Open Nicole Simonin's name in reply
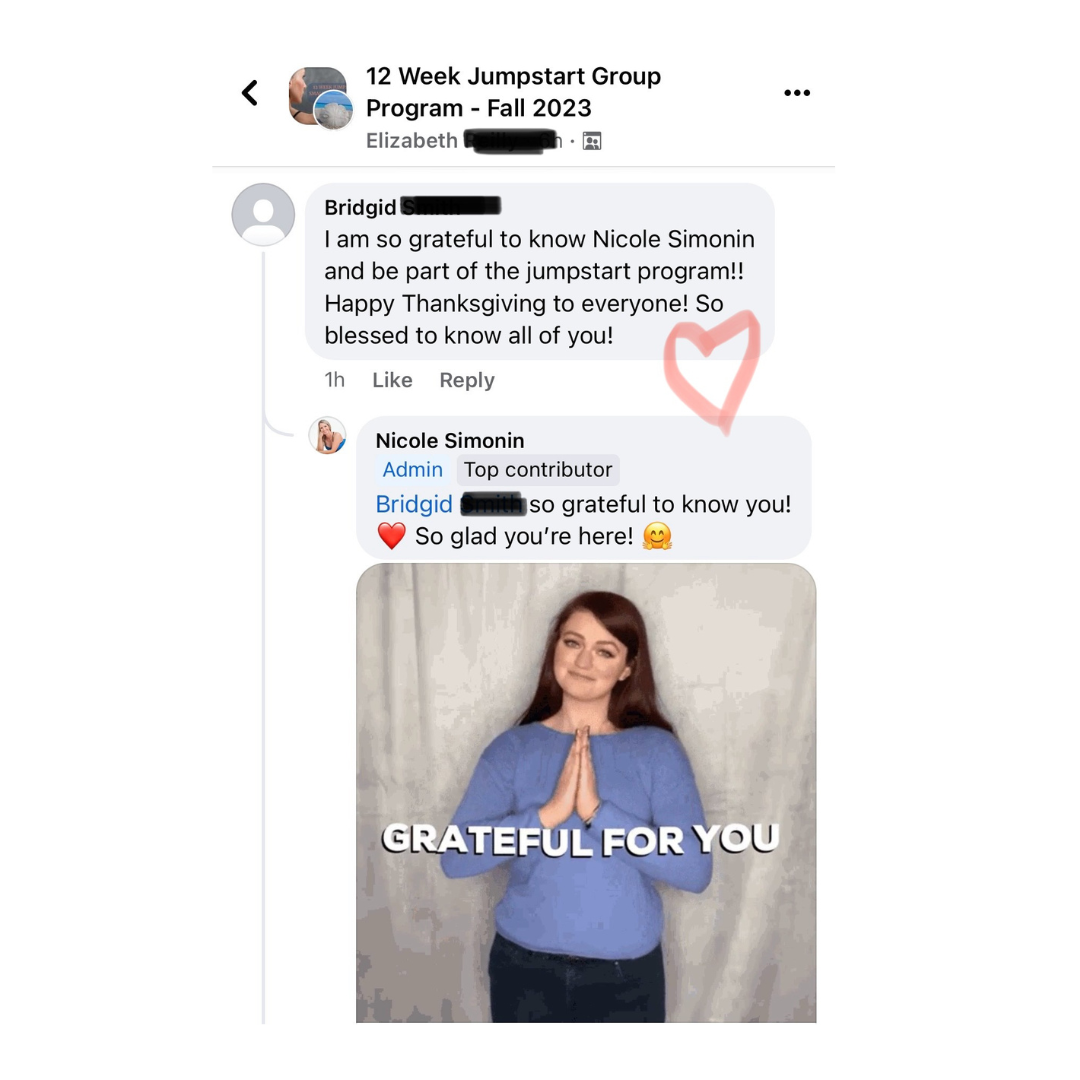Viewport: 1080px width, 1080px height. coord(450,440)
